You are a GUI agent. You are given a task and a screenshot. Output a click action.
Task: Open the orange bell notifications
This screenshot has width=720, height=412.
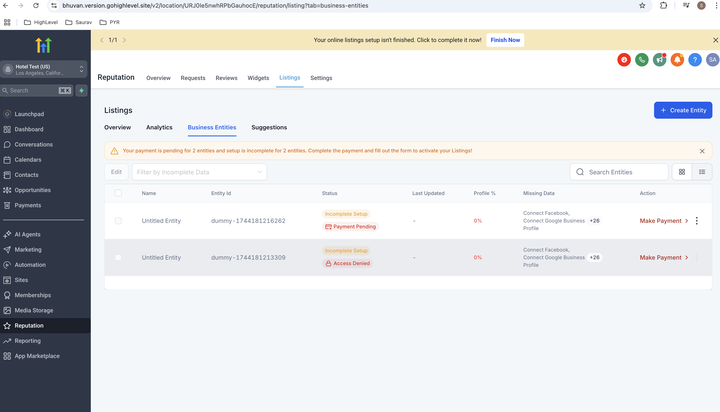click(x=677, y=60)
